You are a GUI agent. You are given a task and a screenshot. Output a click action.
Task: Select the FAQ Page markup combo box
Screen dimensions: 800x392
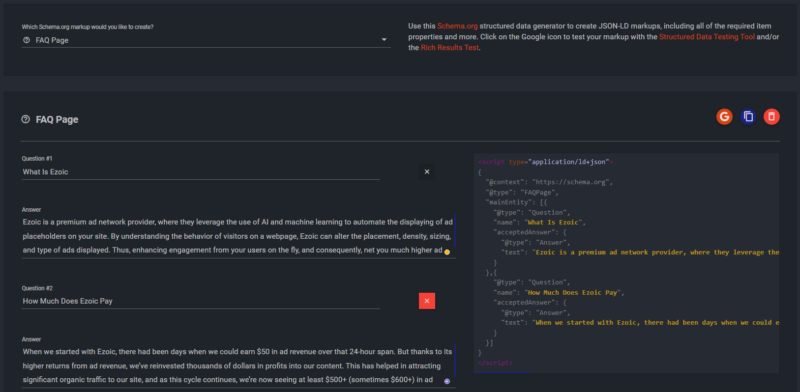click(x=206, y=40)
